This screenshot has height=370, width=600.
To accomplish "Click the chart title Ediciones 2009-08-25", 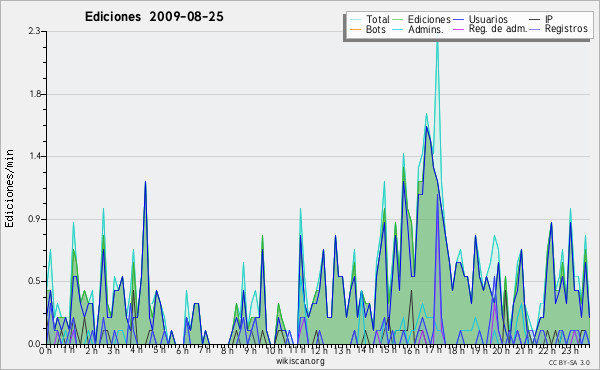I will pos(154,17).
